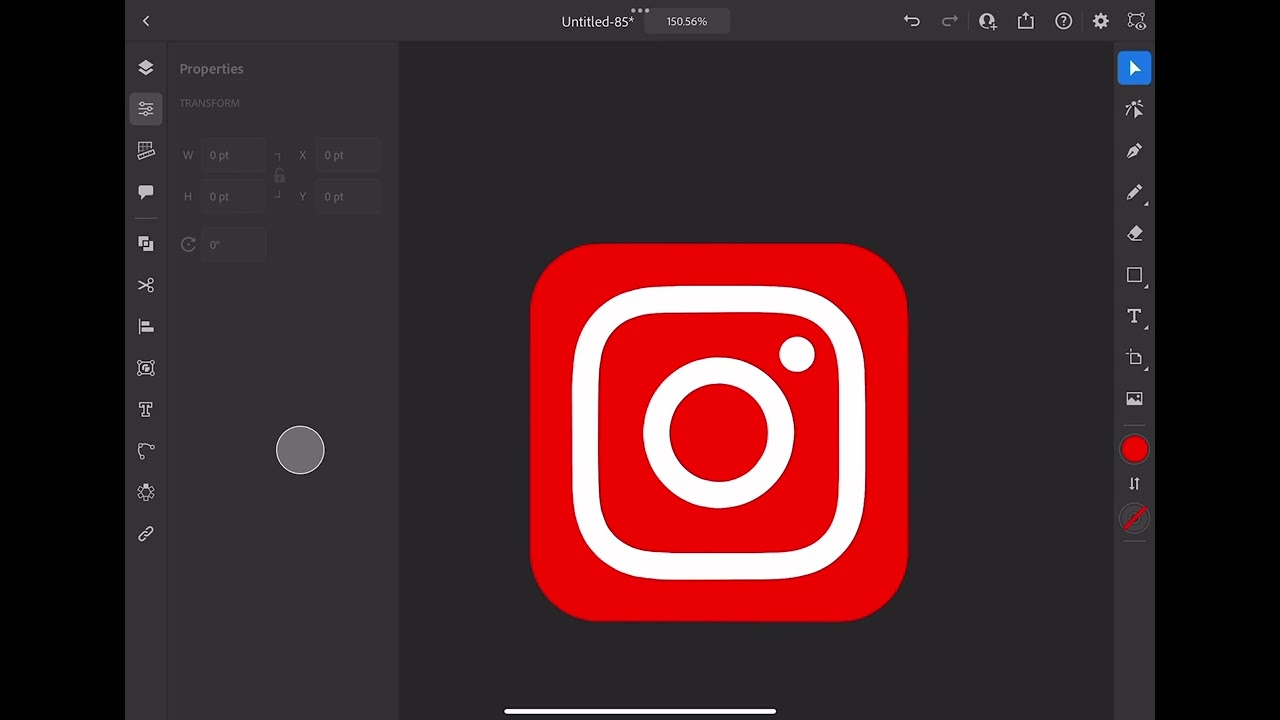Select the Selection arrow tool
The height and width of the screenshot is (720, 1280).
(1134, 68)
